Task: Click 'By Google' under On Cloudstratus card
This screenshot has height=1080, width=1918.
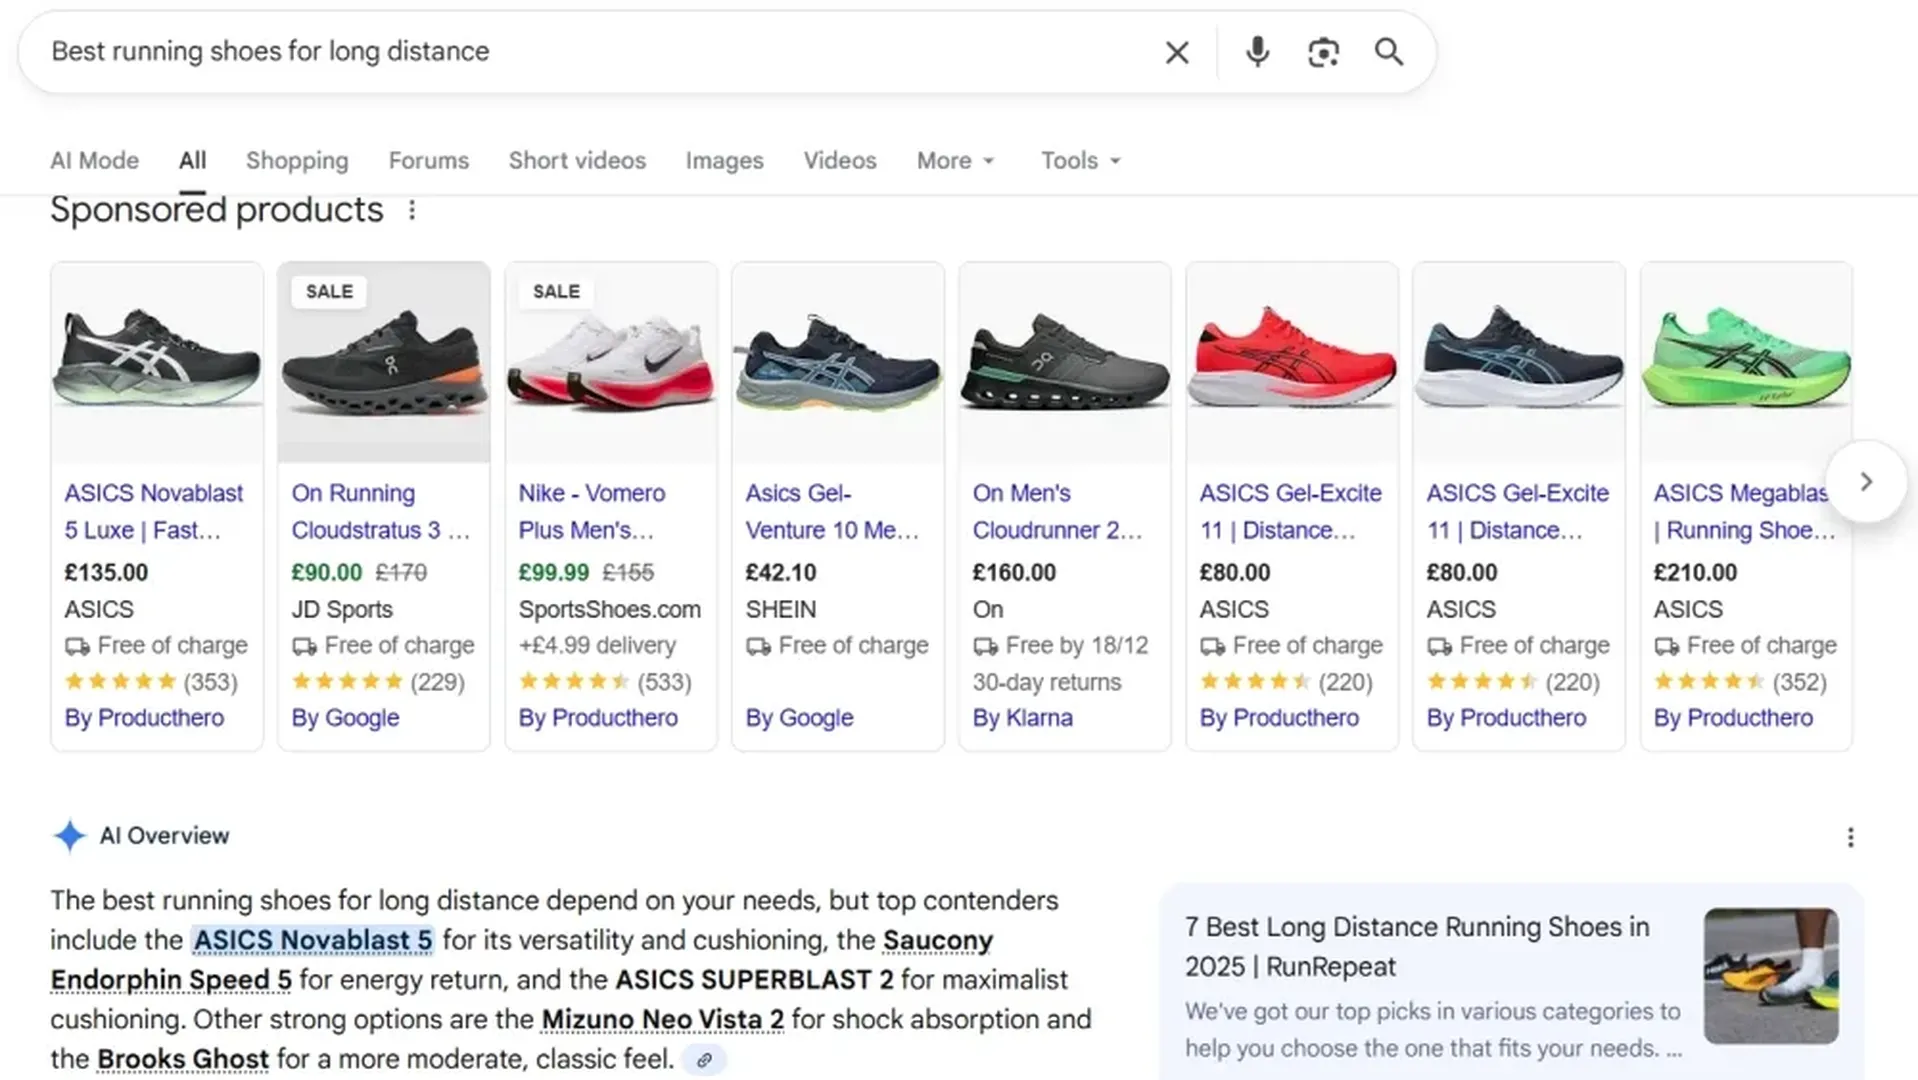Action: point(345,718)
